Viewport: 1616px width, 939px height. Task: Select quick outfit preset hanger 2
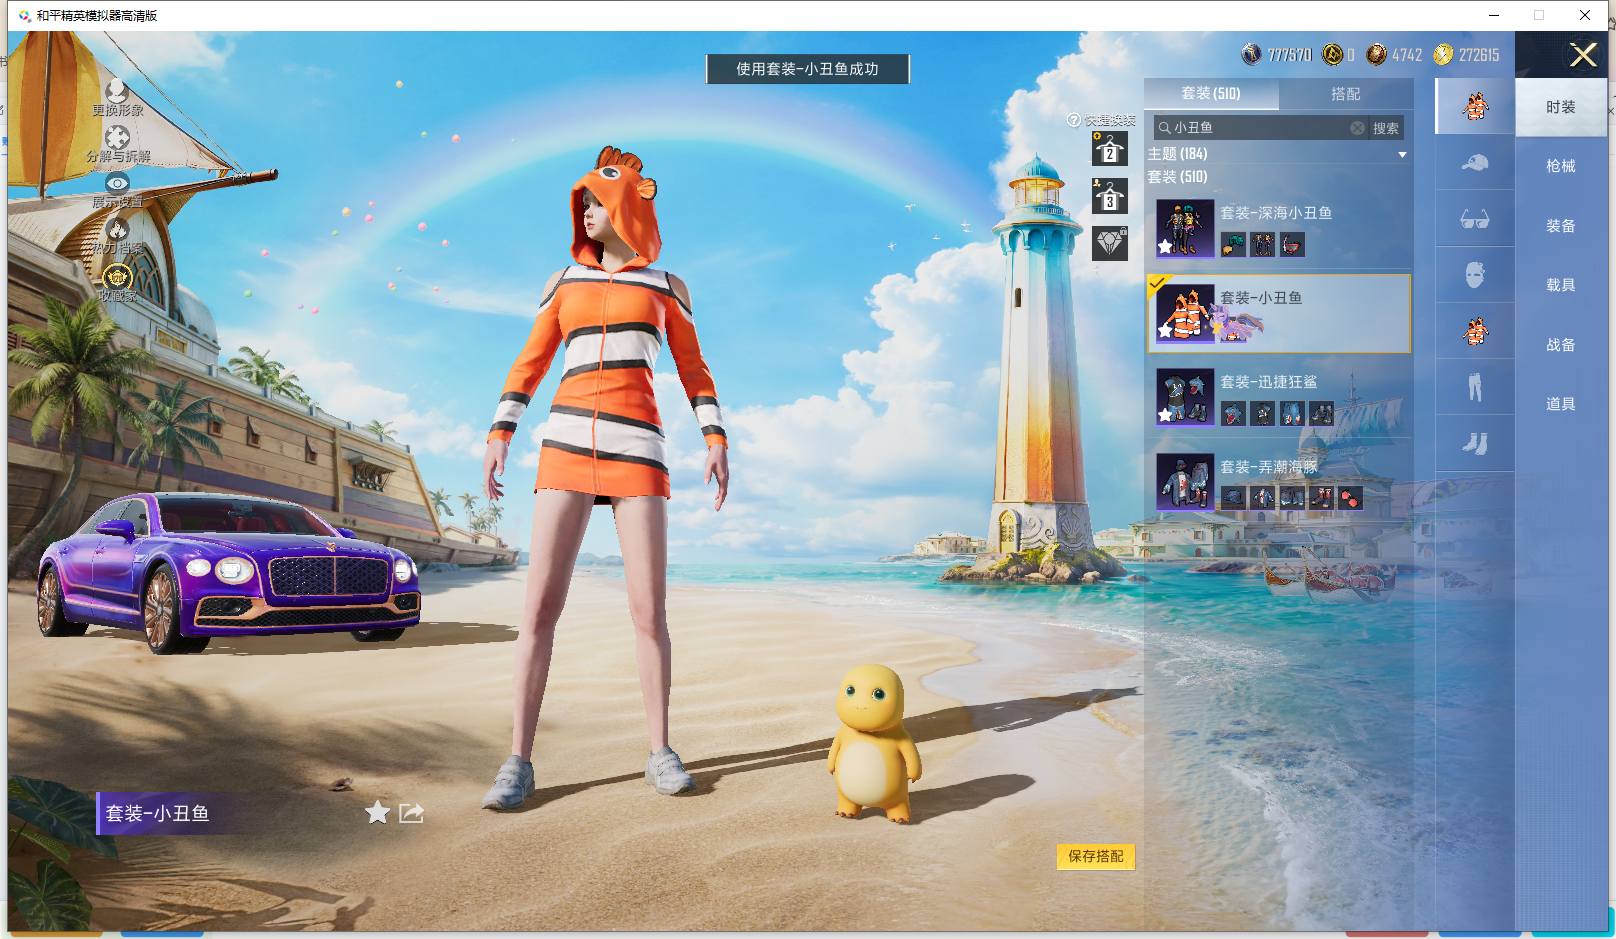(1109, 149)
